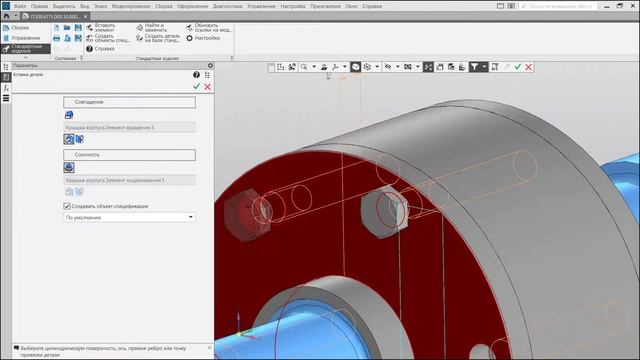Click the Совпадение mate type icon
Image resolution: width=640 pixels, height=360 pixels.
(x=69, y=115)
